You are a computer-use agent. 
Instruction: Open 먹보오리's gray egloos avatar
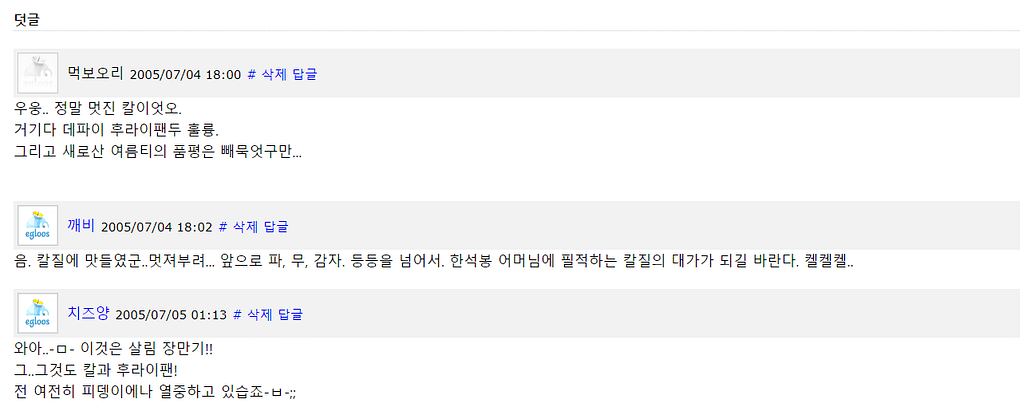(37, 73)
